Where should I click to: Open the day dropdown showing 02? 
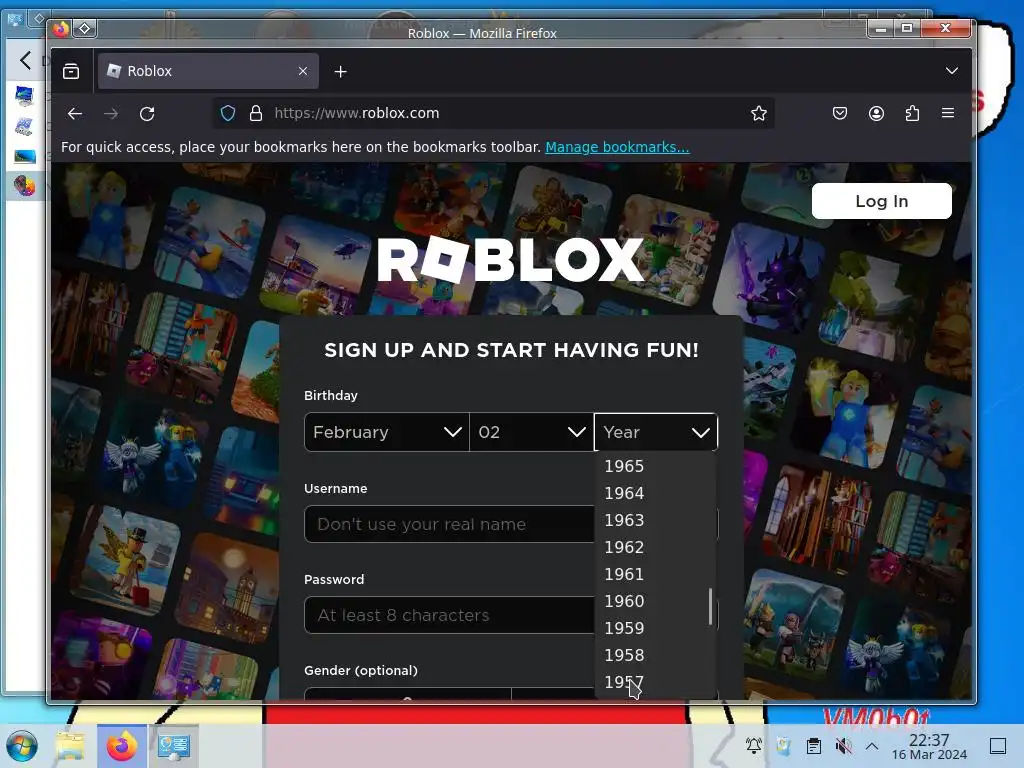(x=531, y=432)
